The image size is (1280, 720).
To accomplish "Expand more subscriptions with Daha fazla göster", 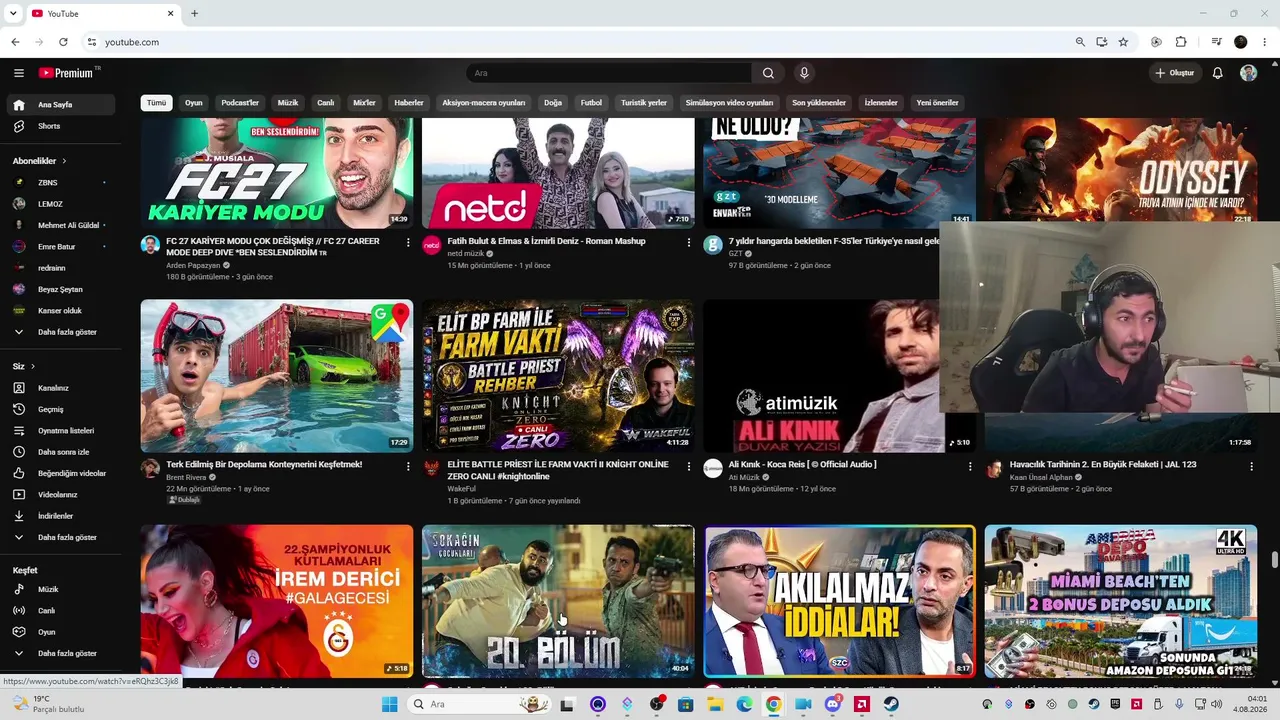I will point(63,332).
